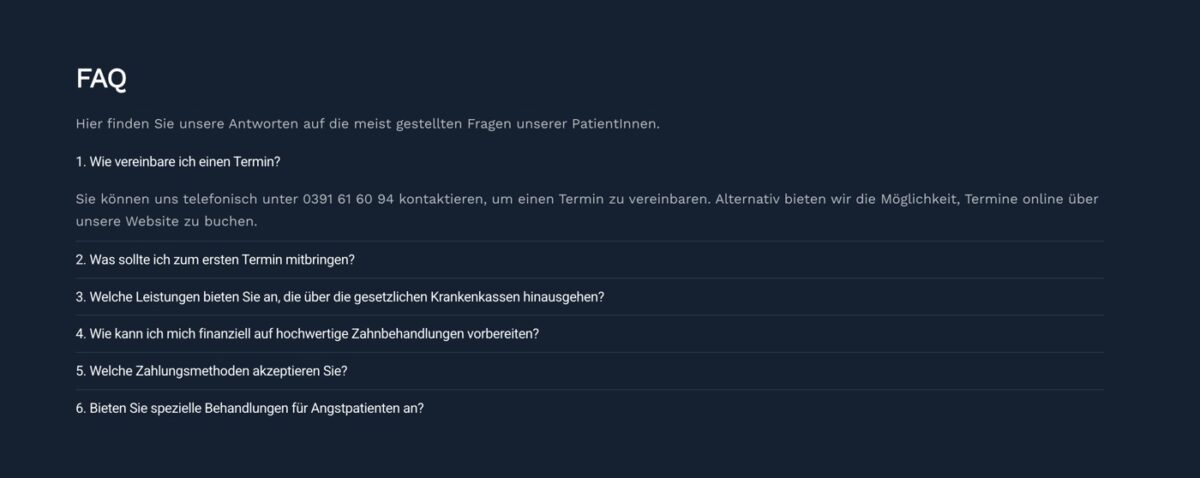
Task: Open question 4 about hochwertige Zahnbehandlungen
Action: pos(307,334)
